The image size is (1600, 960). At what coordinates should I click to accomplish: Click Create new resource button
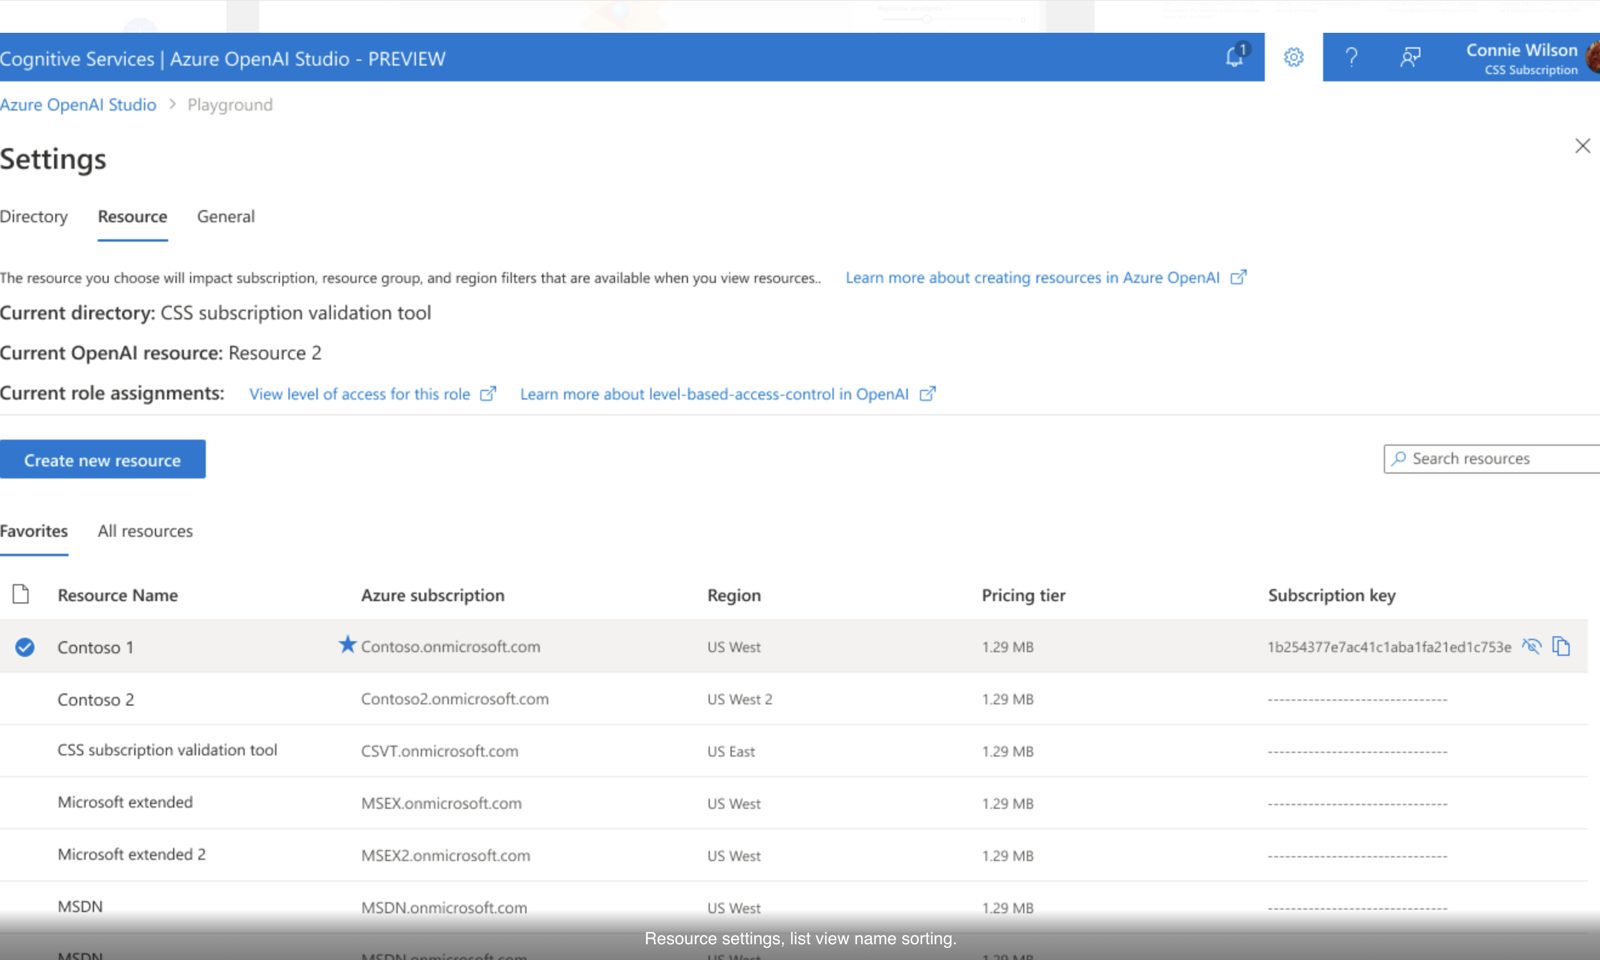(103, 459)
